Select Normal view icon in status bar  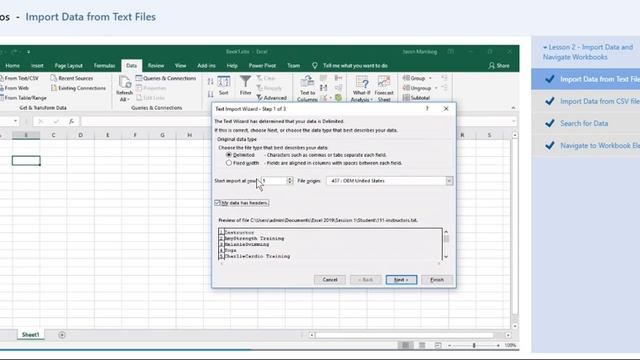pyautogui.click(x=405, y=345)
